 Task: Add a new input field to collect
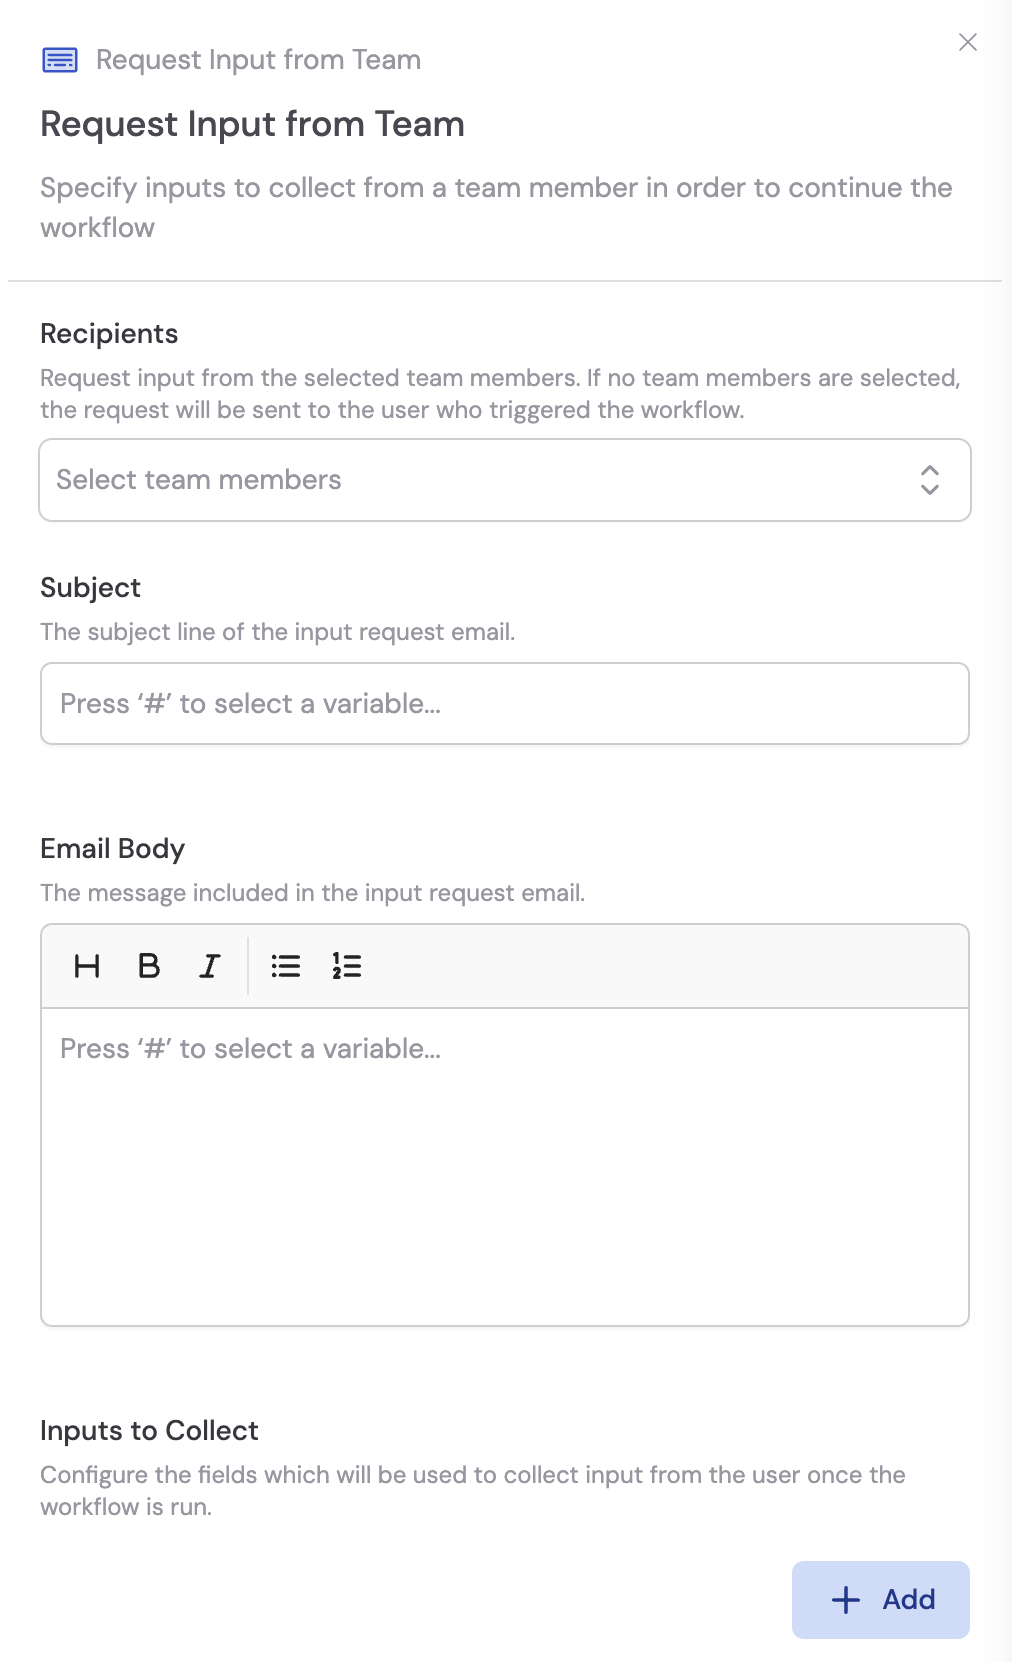tap(880, 1599)
